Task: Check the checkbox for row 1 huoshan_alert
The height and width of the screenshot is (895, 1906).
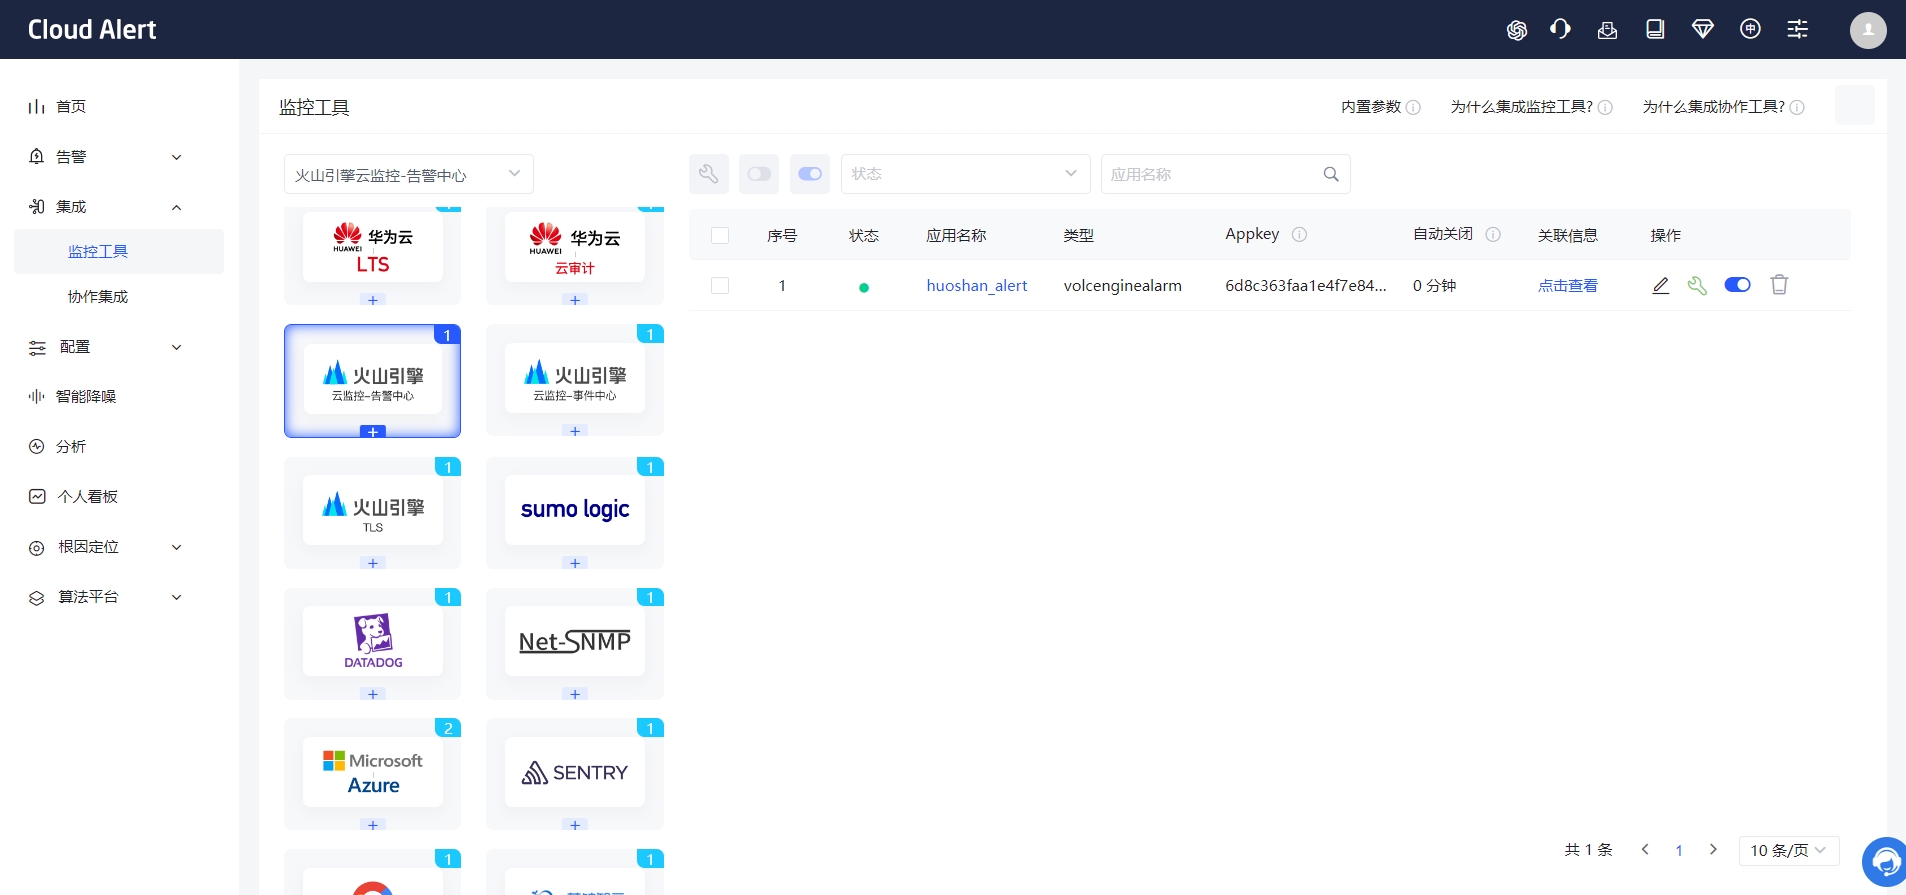Action: pyautogui.click(x=720, y=285)
